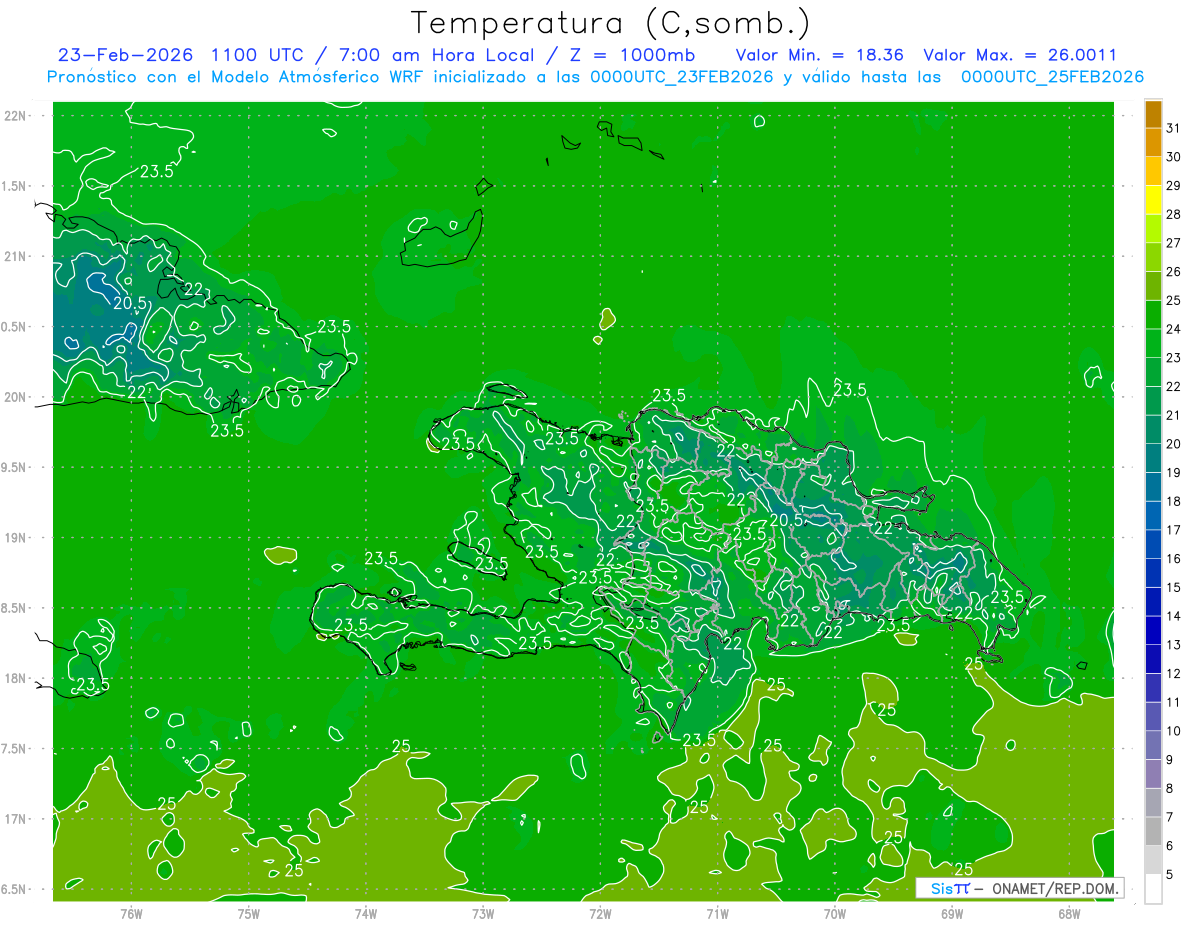Click the colorbar label '12'
This screenshot has height=927, width=1200.
[1174, 674]
